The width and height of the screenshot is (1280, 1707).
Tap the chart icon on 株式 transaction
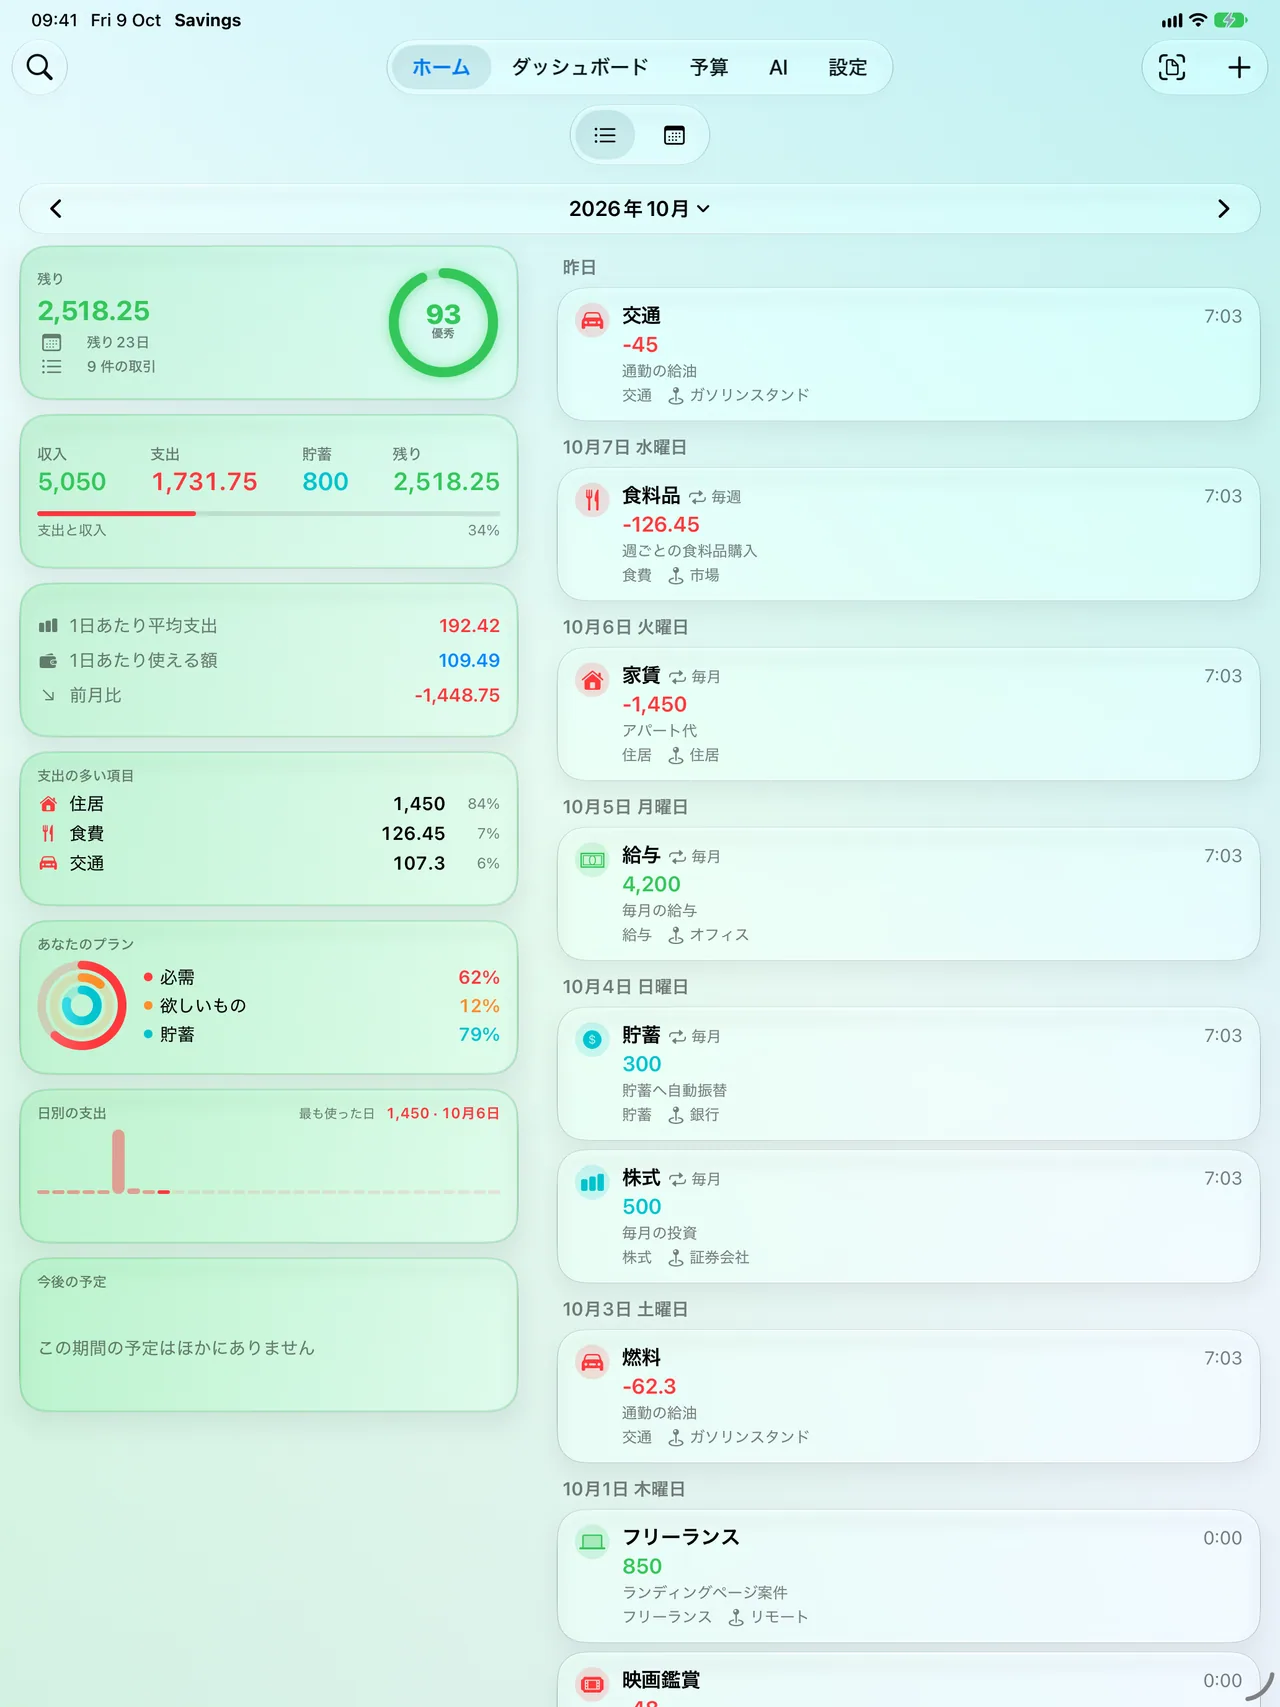592,1183
